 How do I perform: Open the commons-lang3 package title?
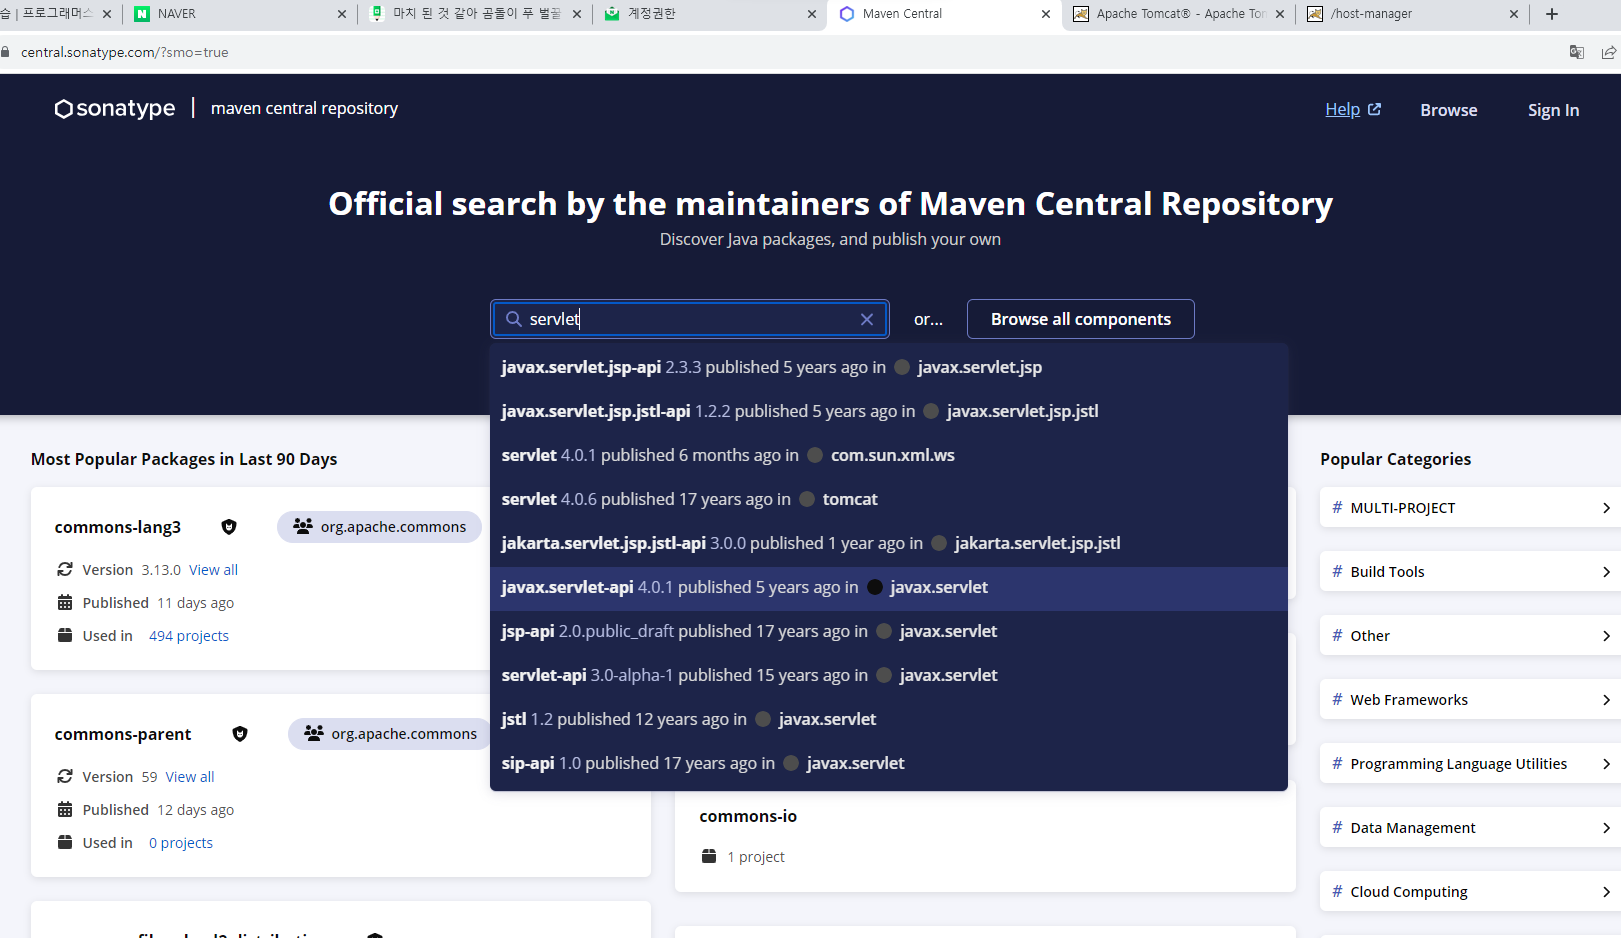118,527
